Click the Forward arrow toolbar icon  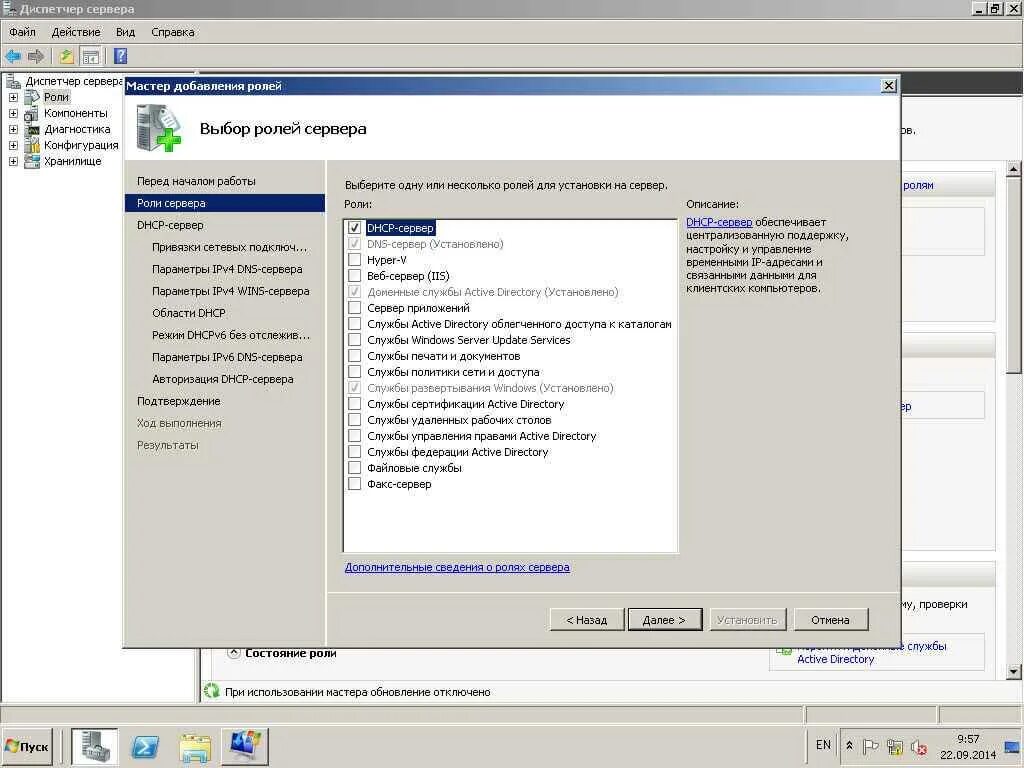(36, 57)
